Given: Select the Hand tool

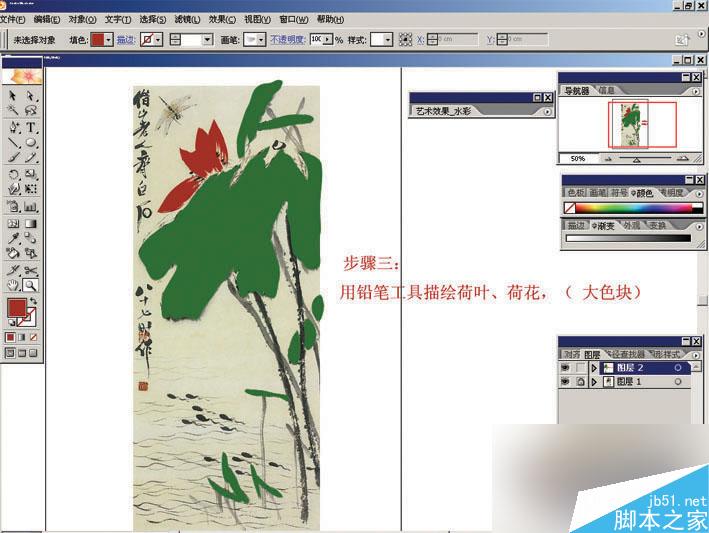Looking at the screenshot, I should click(x=14, y=285).
